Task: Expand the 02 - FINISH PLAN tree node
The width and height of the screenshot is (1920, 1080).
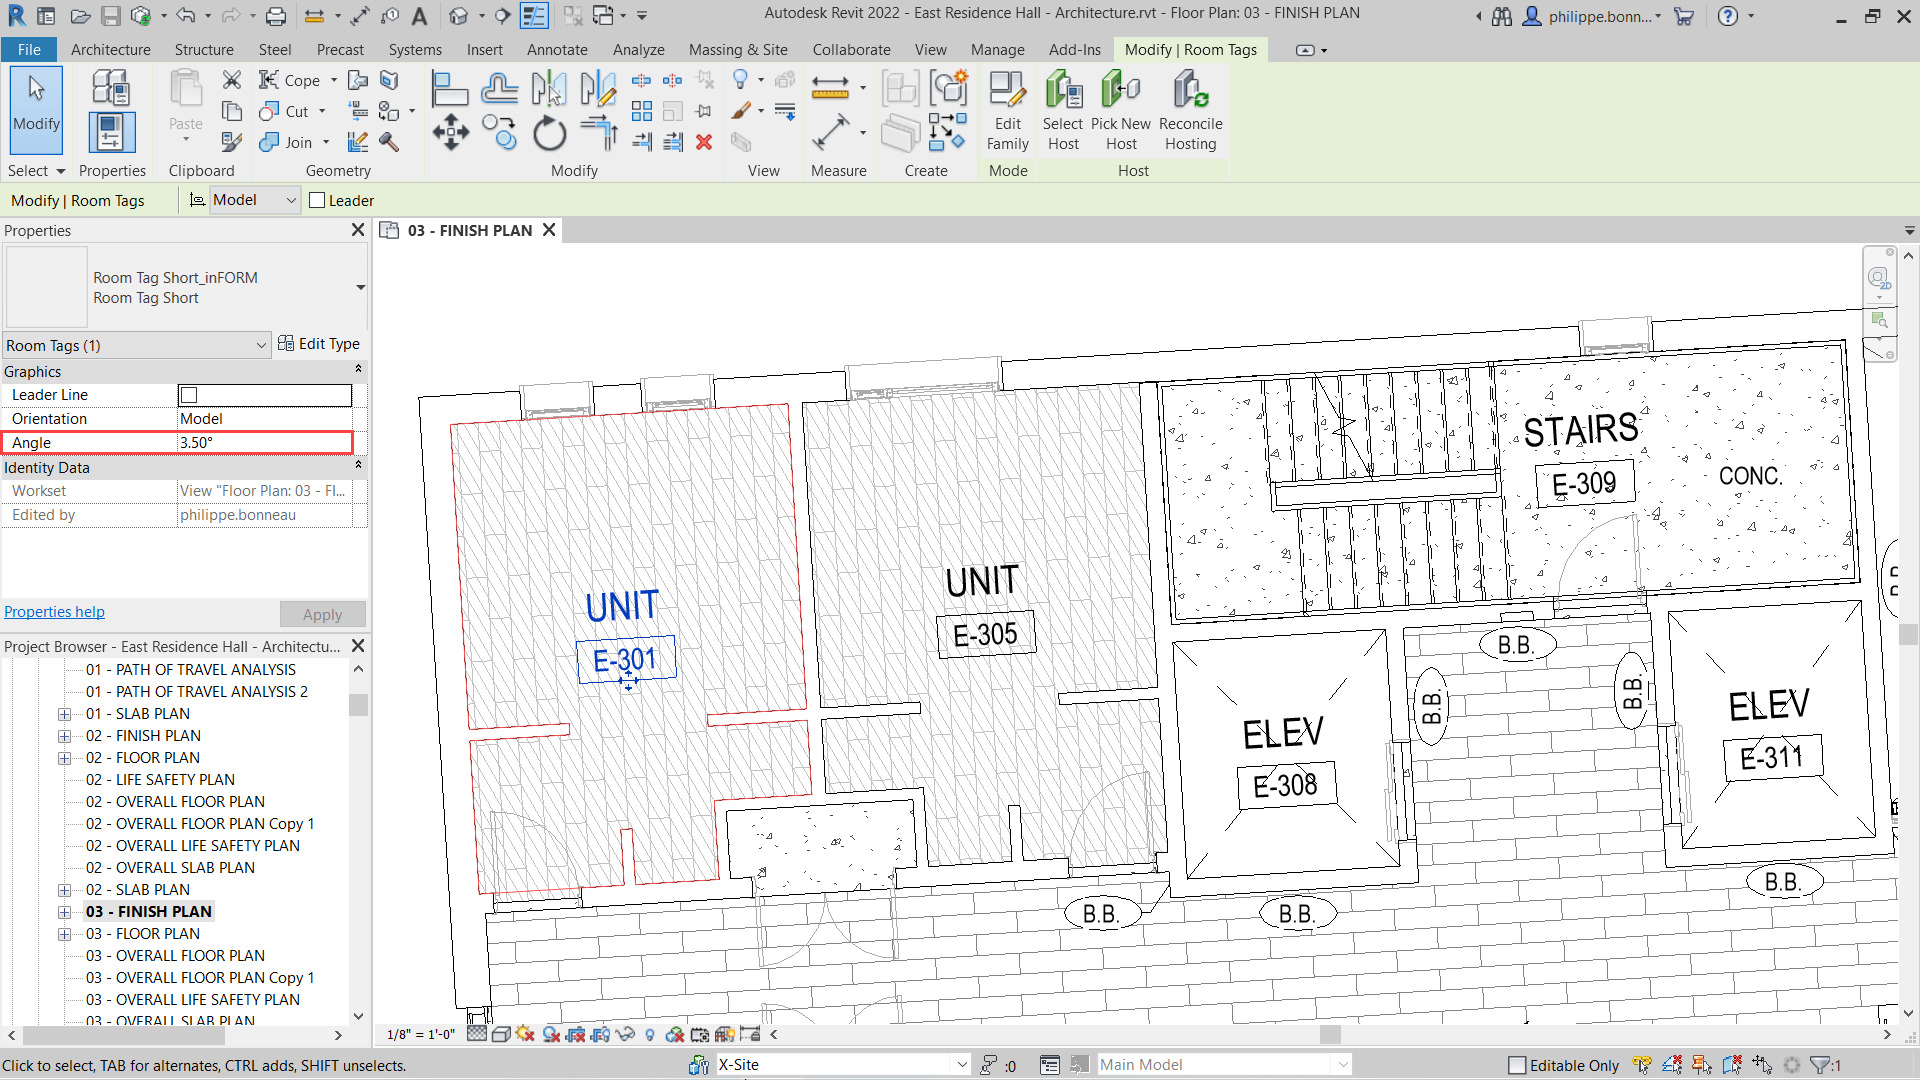Action: [64, 736]
